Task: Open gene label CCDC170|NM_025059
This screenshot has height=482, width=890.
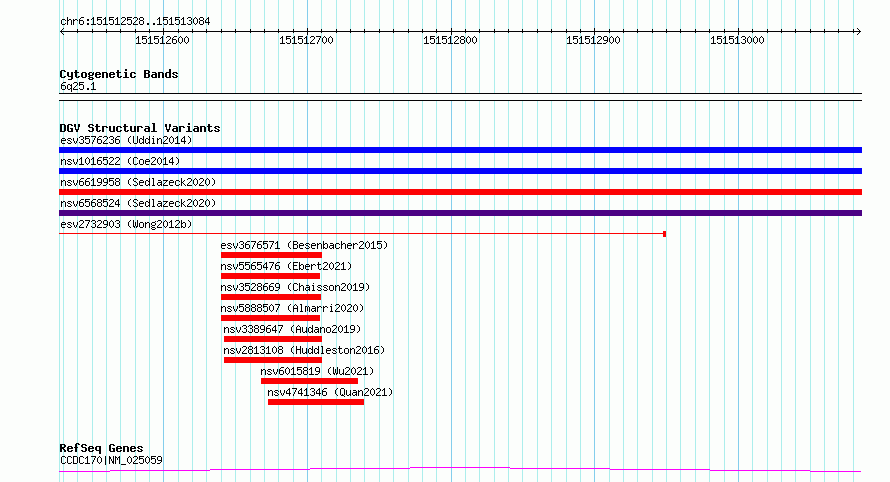Action: (x=111, y=460)
